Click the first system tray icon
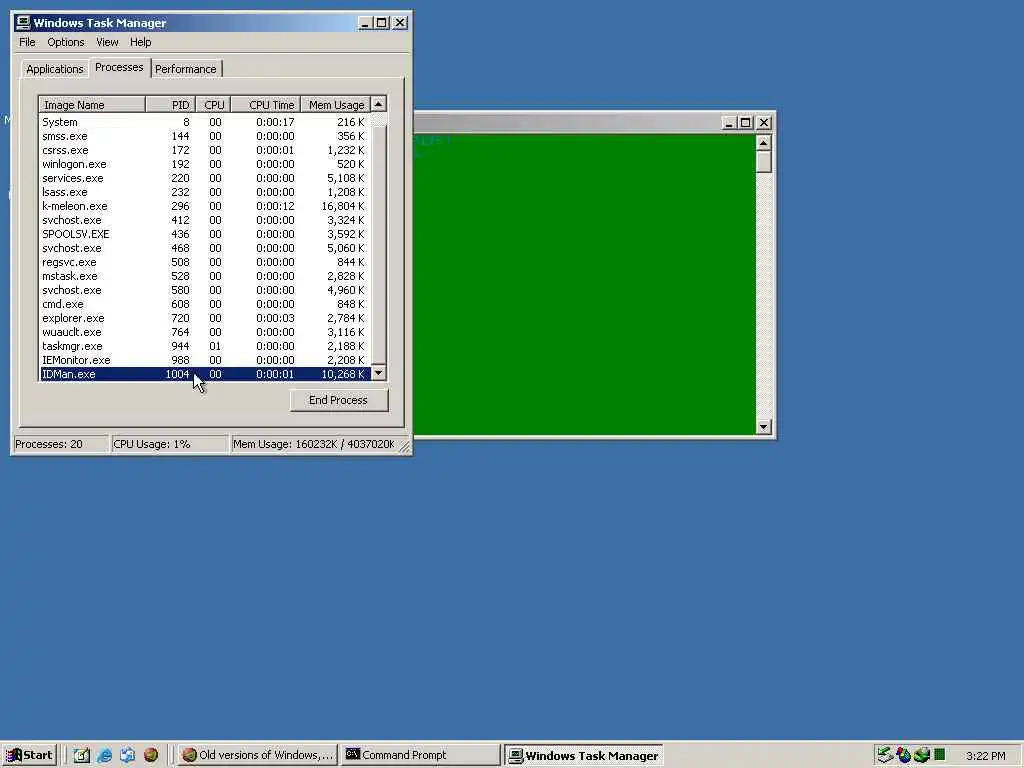 pyautogui.click(x=885, y=756)
